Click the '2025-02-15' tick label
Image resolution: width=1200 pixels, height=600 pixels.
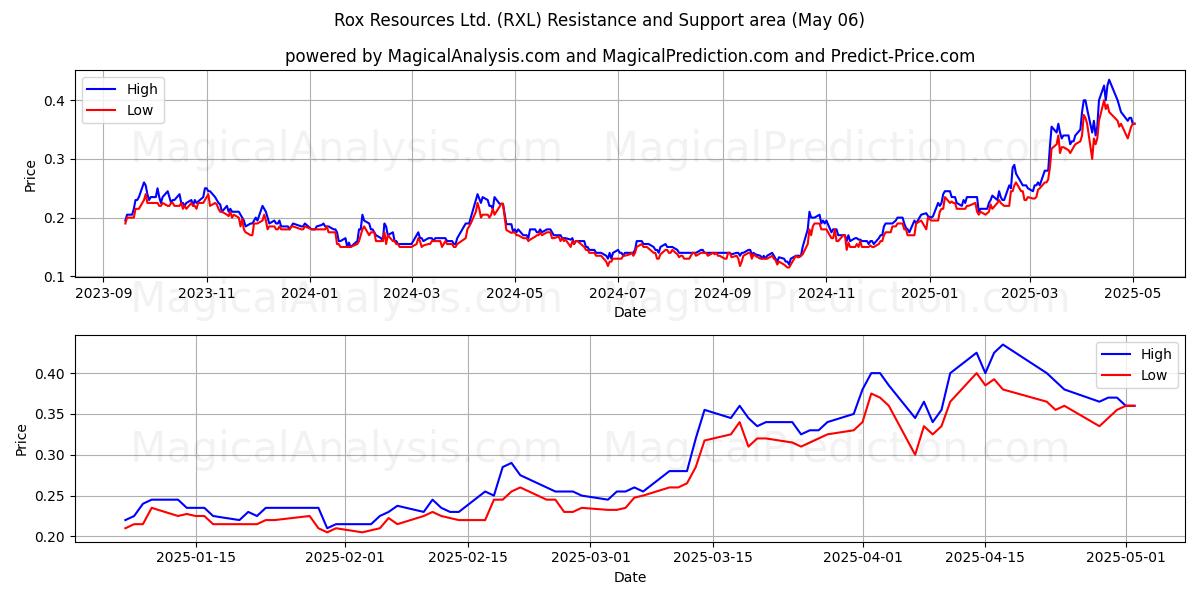point(467,558)
